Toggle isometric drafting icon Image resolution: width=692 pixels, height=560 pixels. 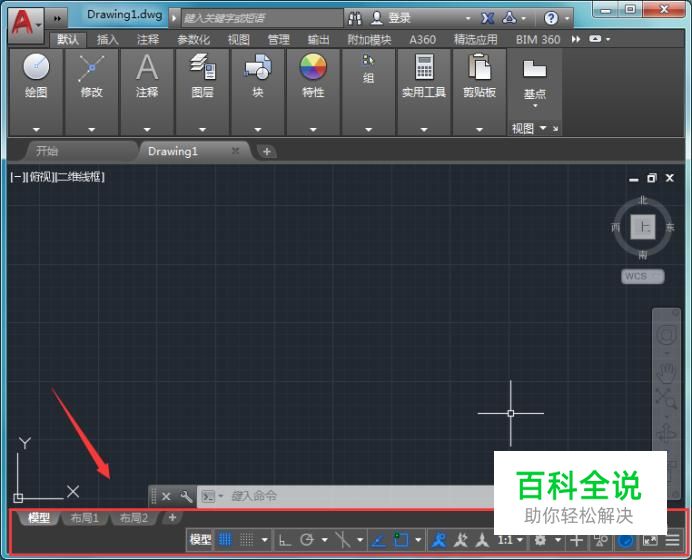[x=342, y=540]
